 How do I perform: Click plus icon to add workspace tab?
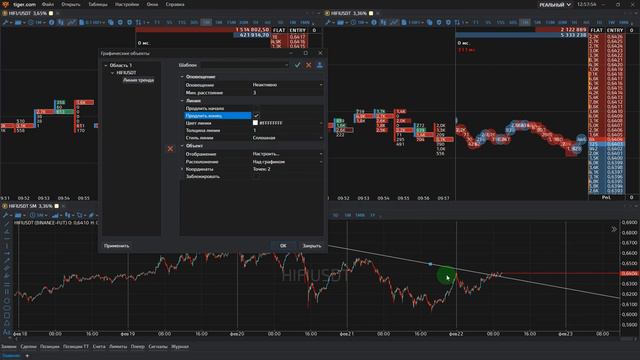click(x=27, y=356)
